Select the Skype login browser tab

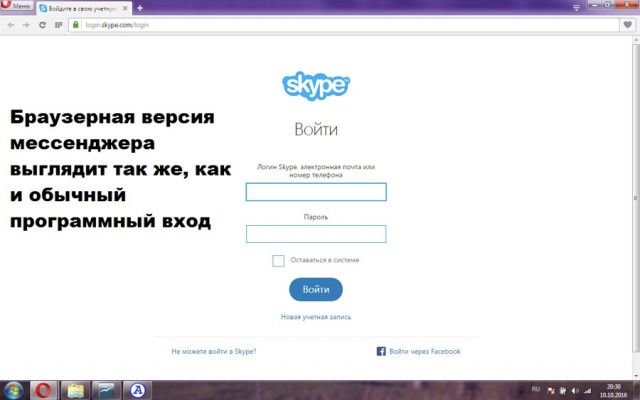point(84,8)
